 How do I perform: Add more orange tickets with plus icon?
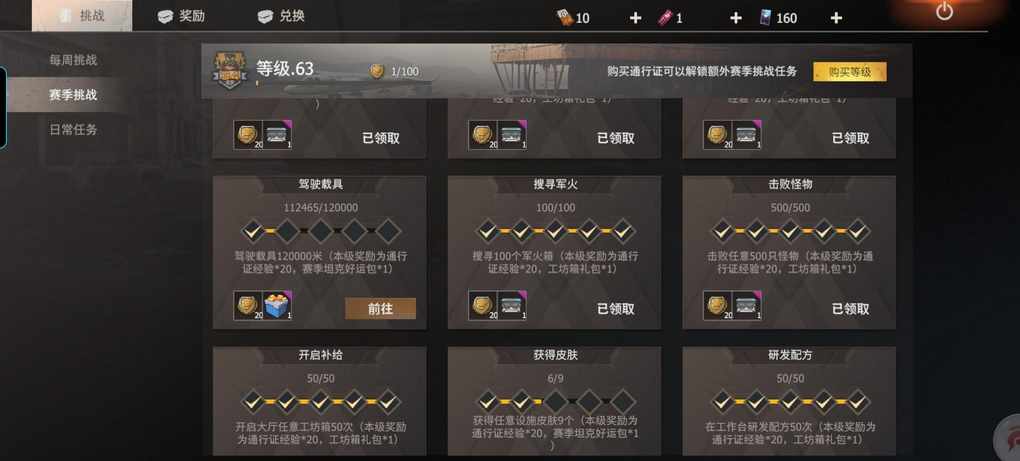coord(636,18)
